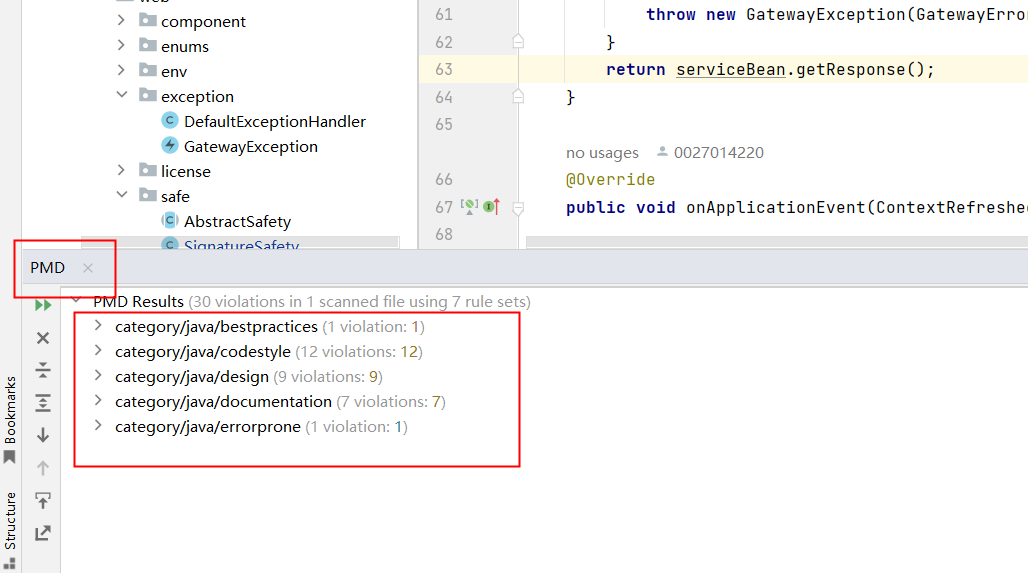Select the env folder icon
The height and width of the screenshot is (573, 1028).
[148, 70]
